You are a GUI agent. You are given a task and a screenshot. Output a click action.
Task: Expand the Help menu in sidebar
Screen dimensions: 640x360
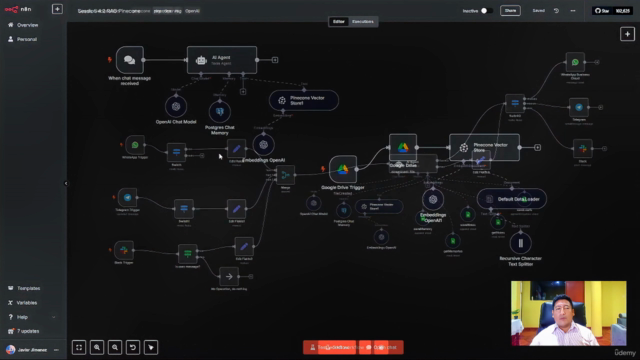(31, 317)
